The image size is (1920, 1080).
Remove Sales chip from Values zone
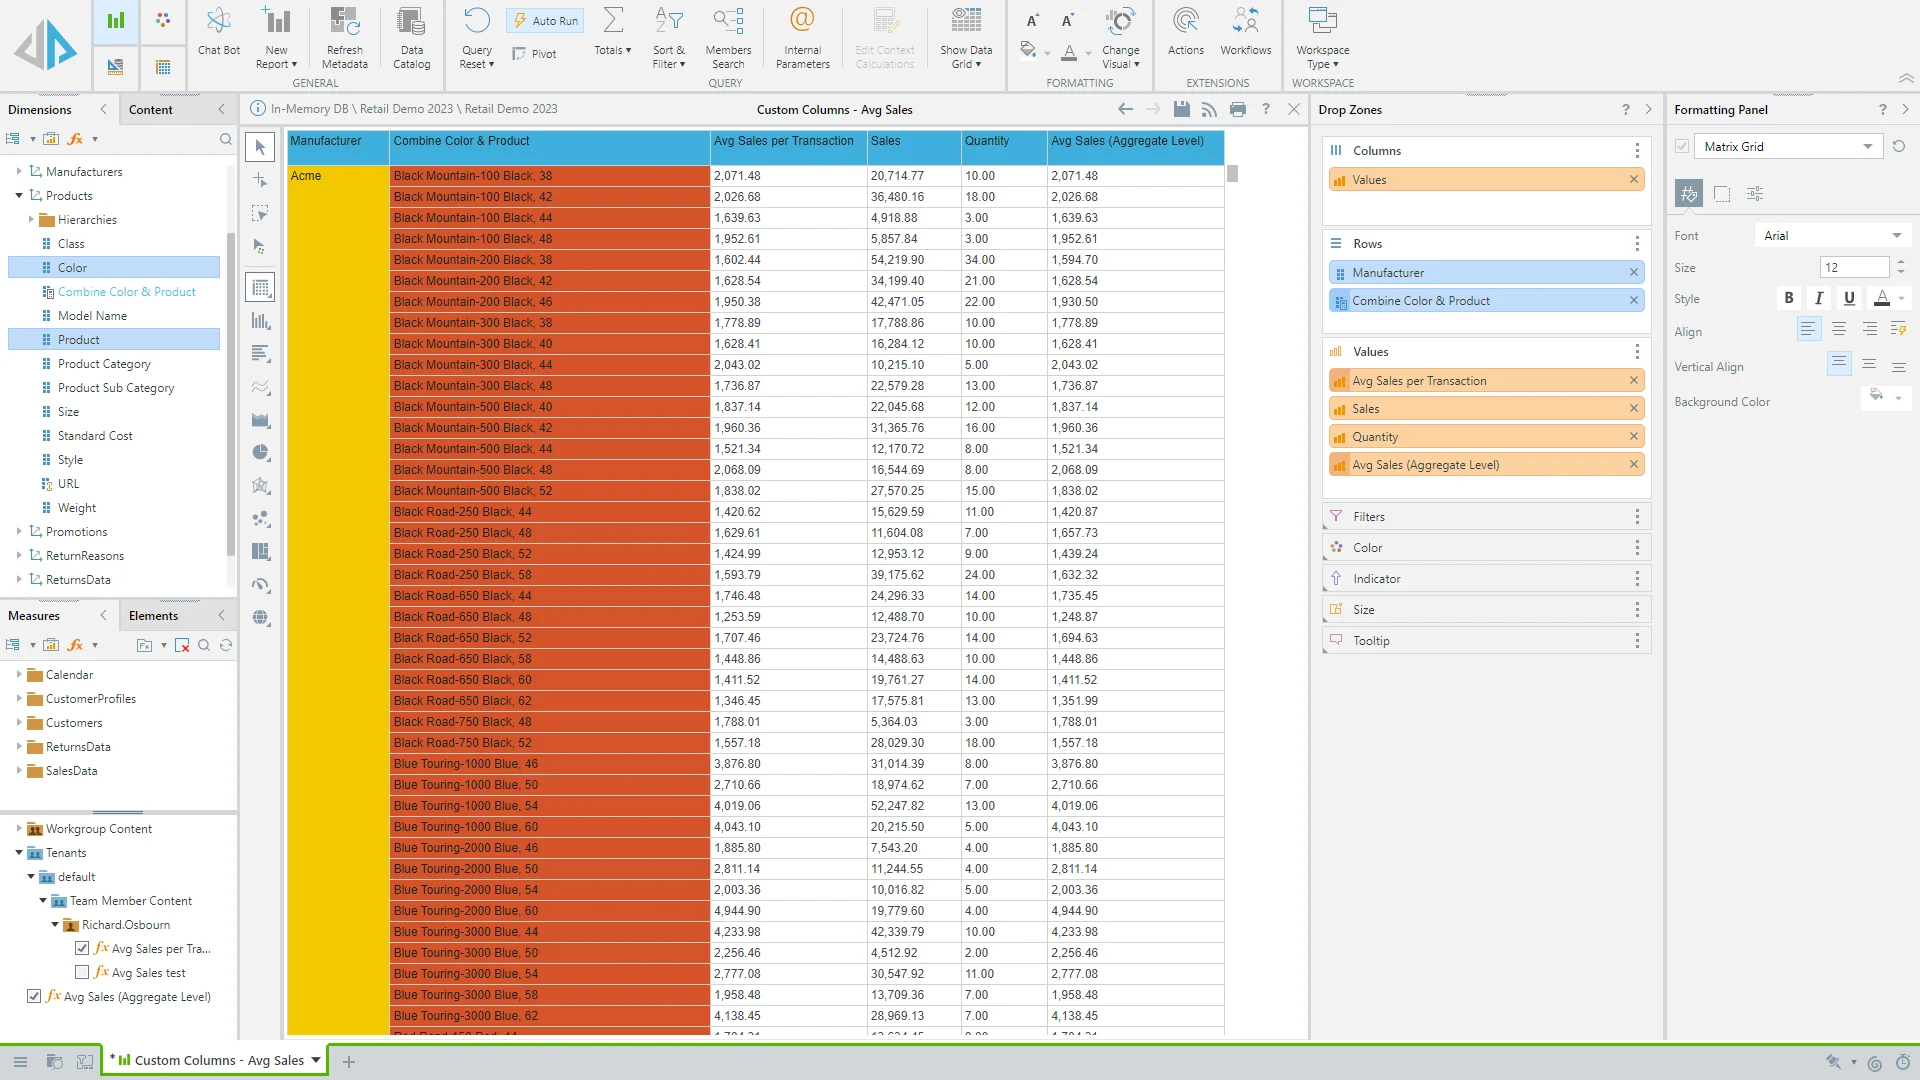click(x=1634, y=408)
